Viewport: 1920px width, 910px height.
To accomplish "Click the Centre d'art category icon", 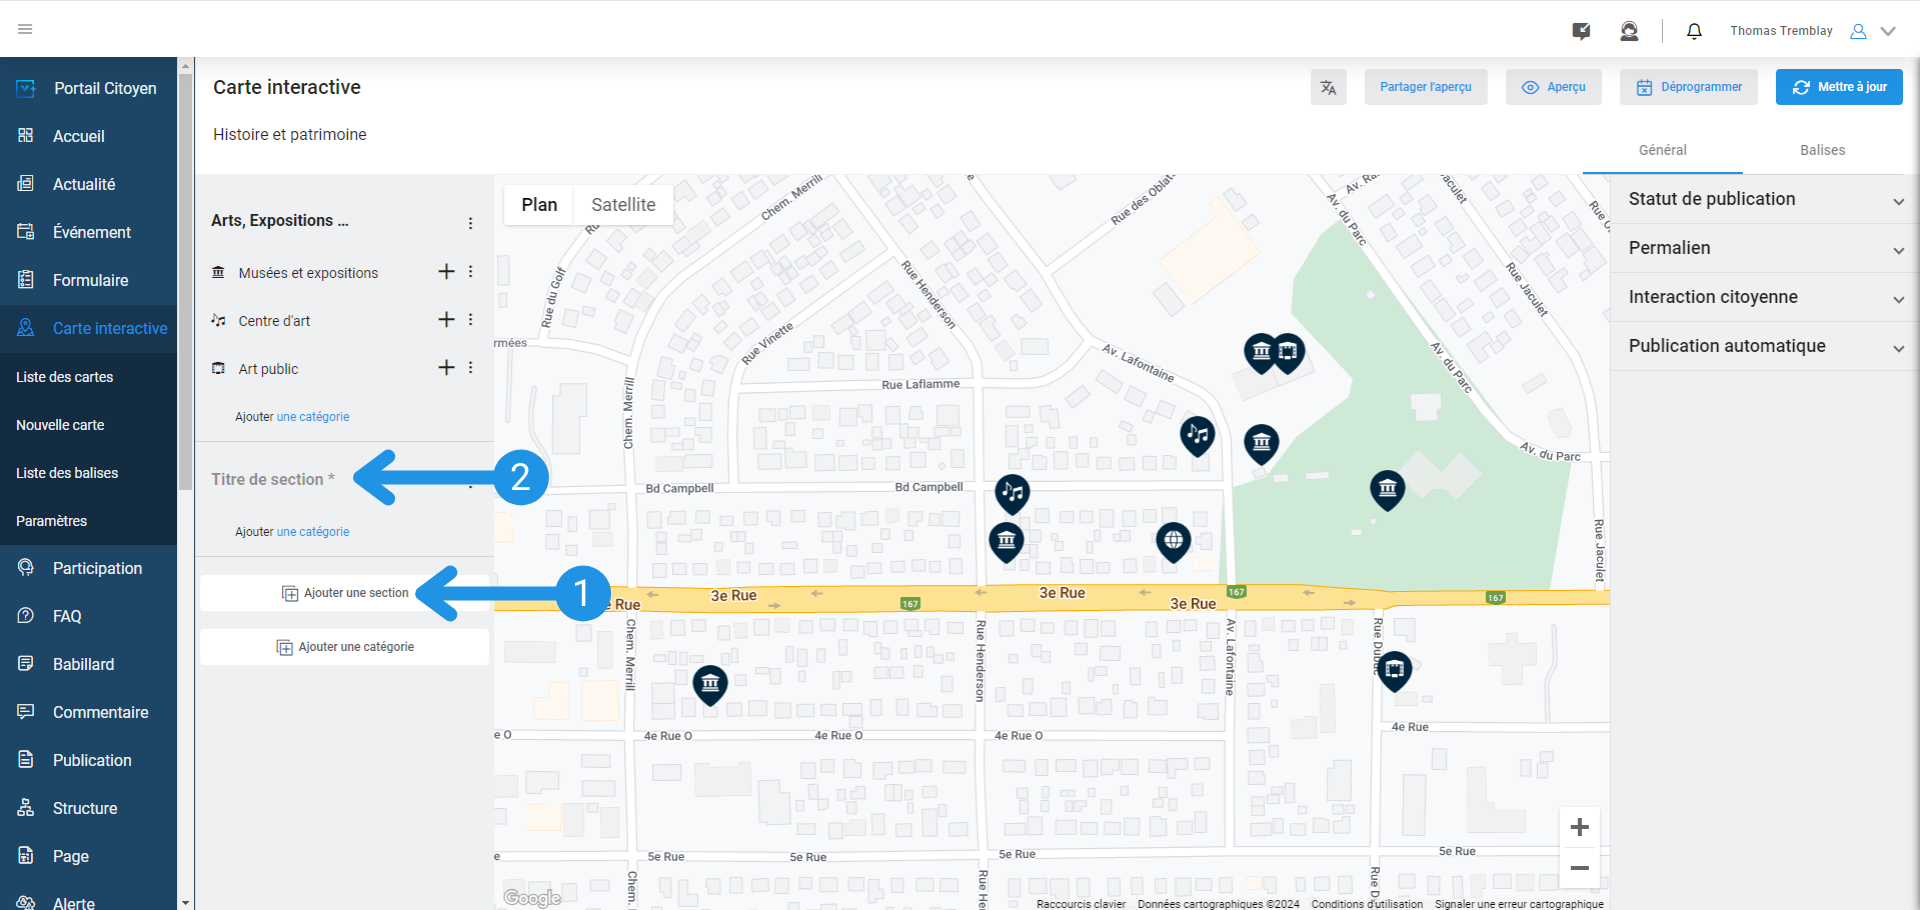I will [217, 320].
